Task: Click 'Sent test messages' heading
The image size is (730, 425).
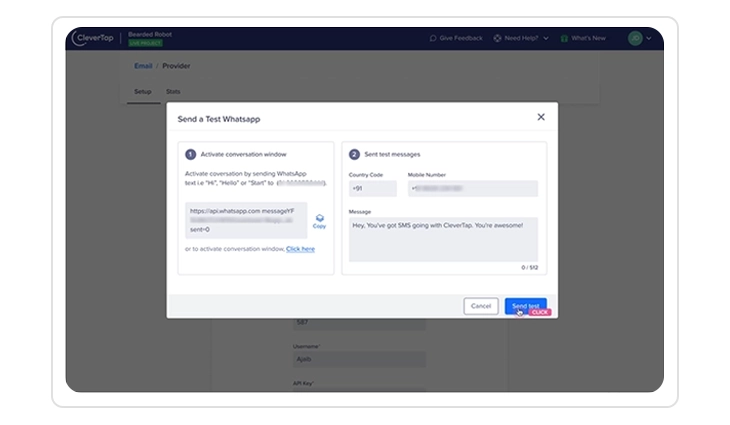Action: point(392,154)
